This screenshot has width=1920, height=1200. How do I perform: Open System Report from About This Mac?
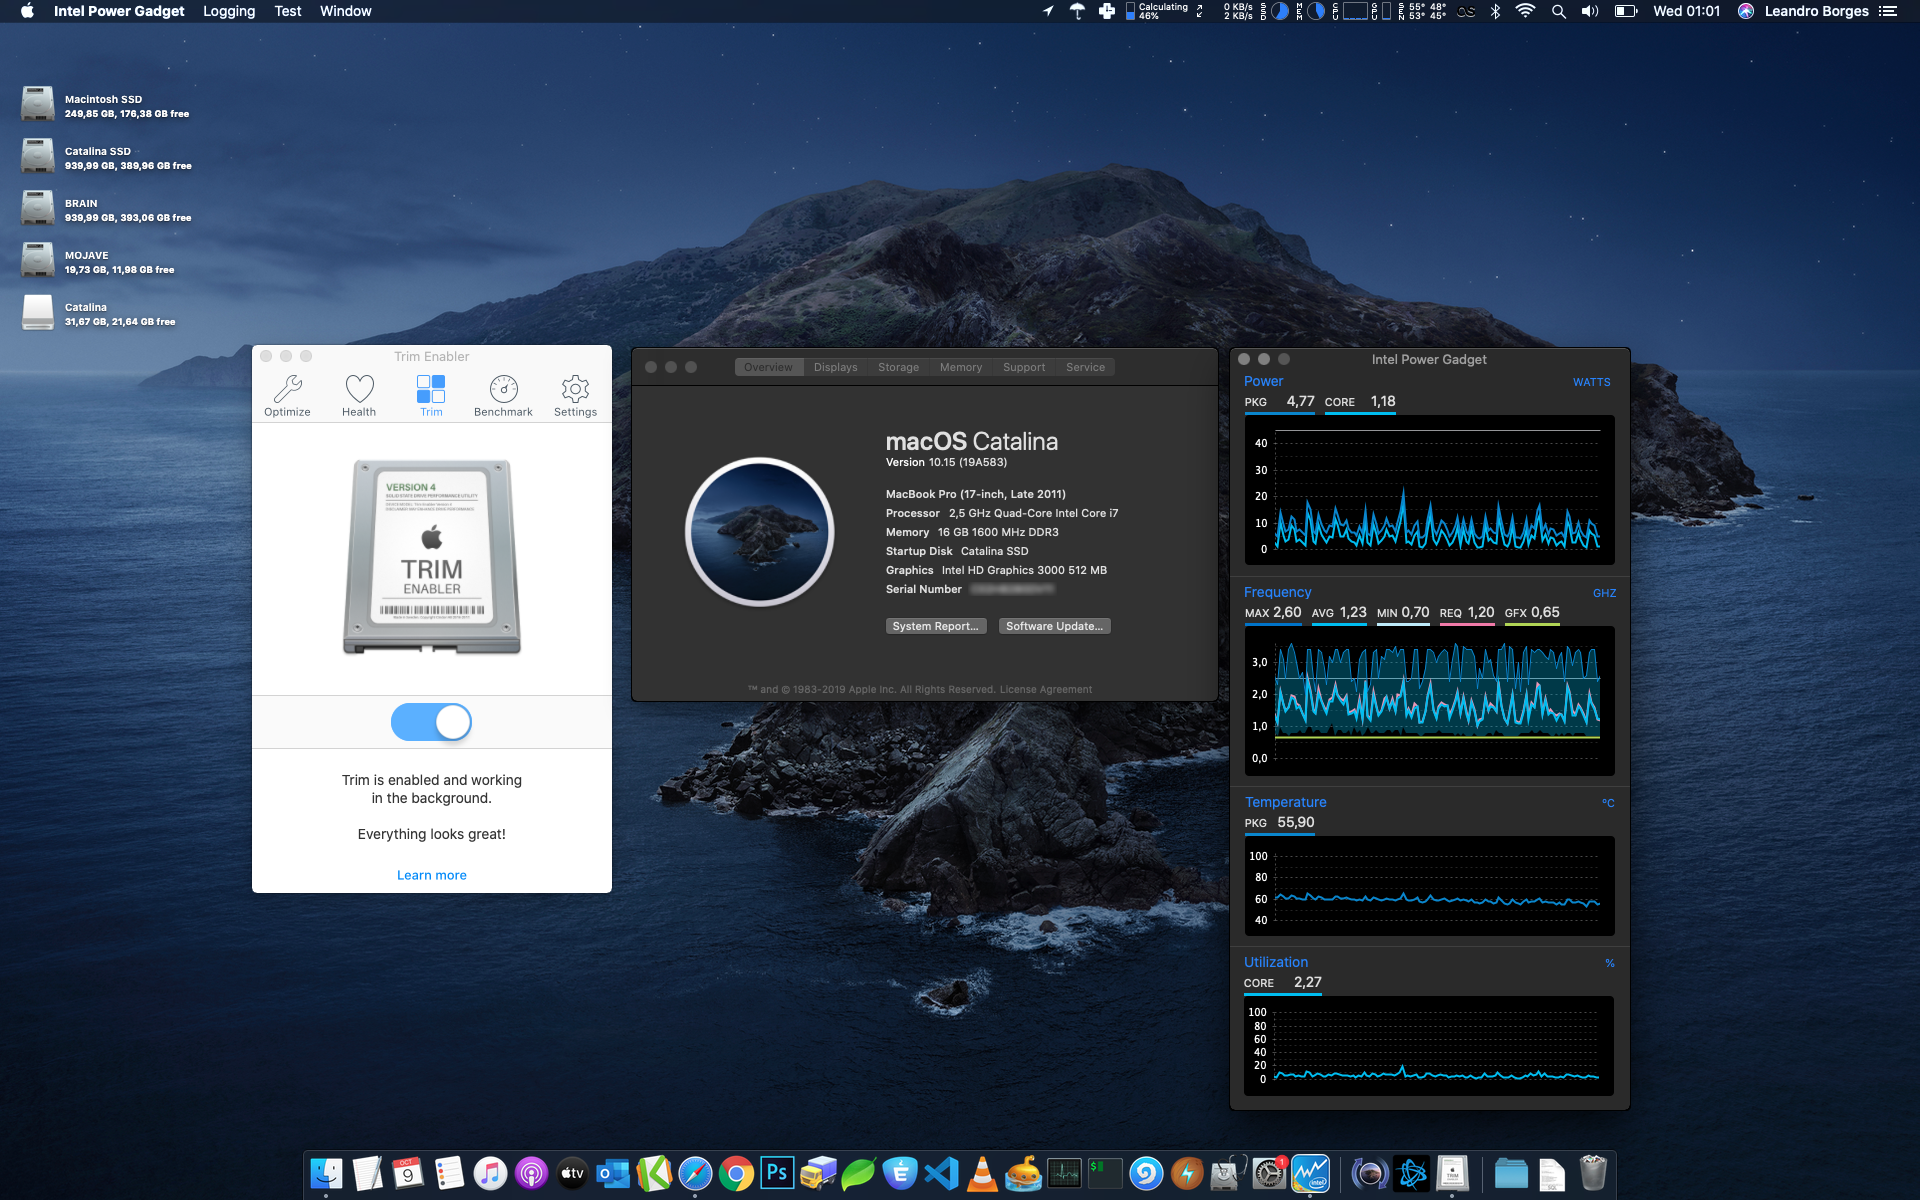[936, 626]
